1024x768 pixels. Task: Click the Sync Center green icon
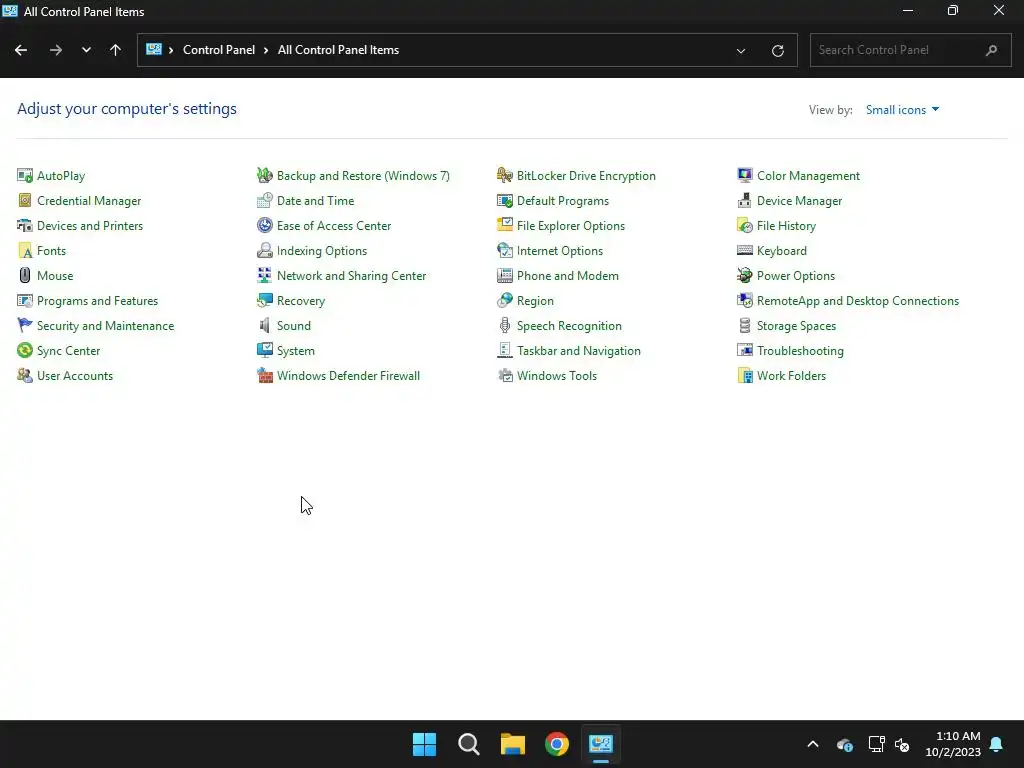click(25, 351)
